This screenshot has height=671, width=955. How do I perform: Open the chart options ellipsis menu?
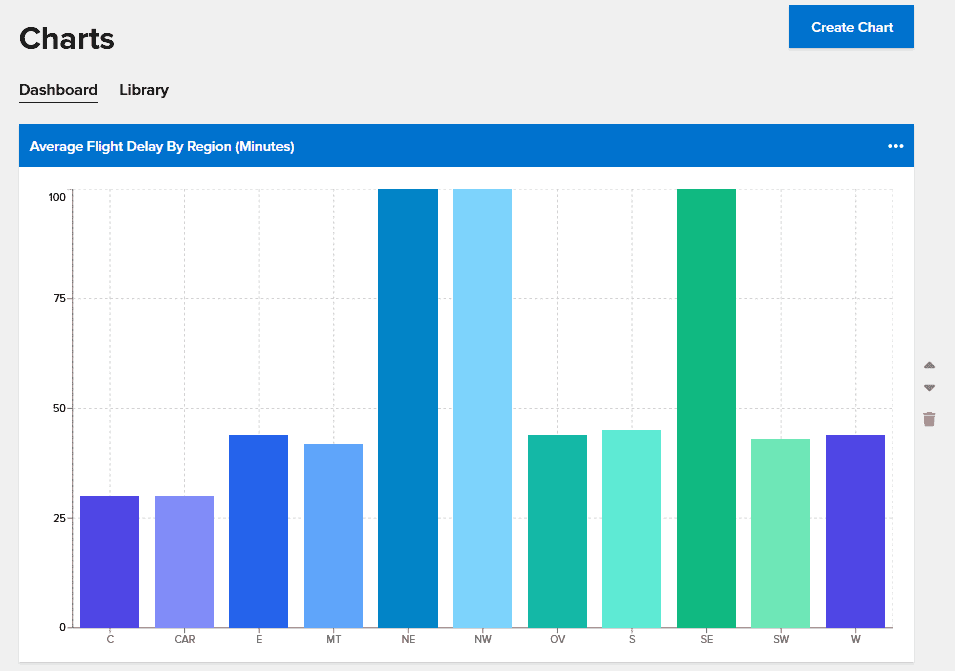pyautogui.click(x=897, y=146)
